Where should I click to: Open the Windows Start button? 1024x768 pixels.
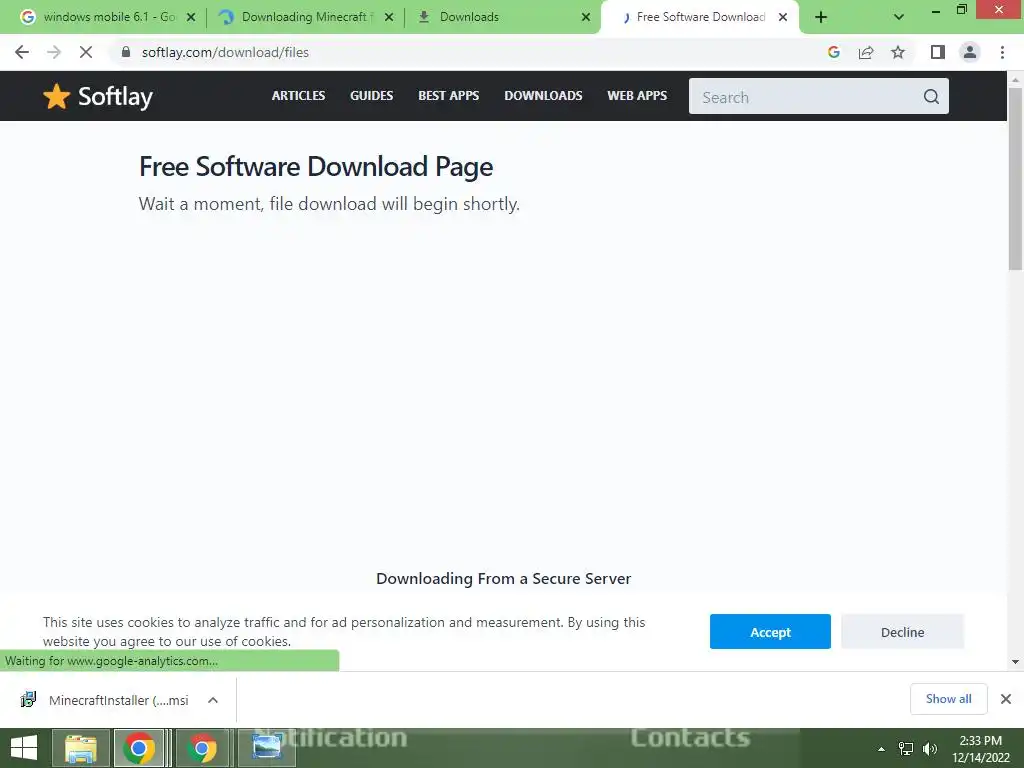point(24,748)
